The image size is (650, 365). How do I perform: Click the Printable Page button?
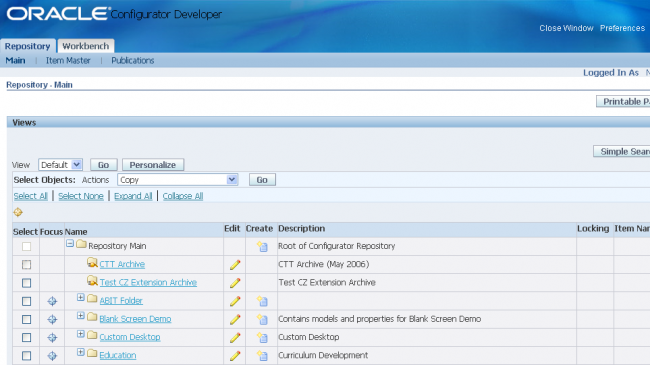click(623, 101)
